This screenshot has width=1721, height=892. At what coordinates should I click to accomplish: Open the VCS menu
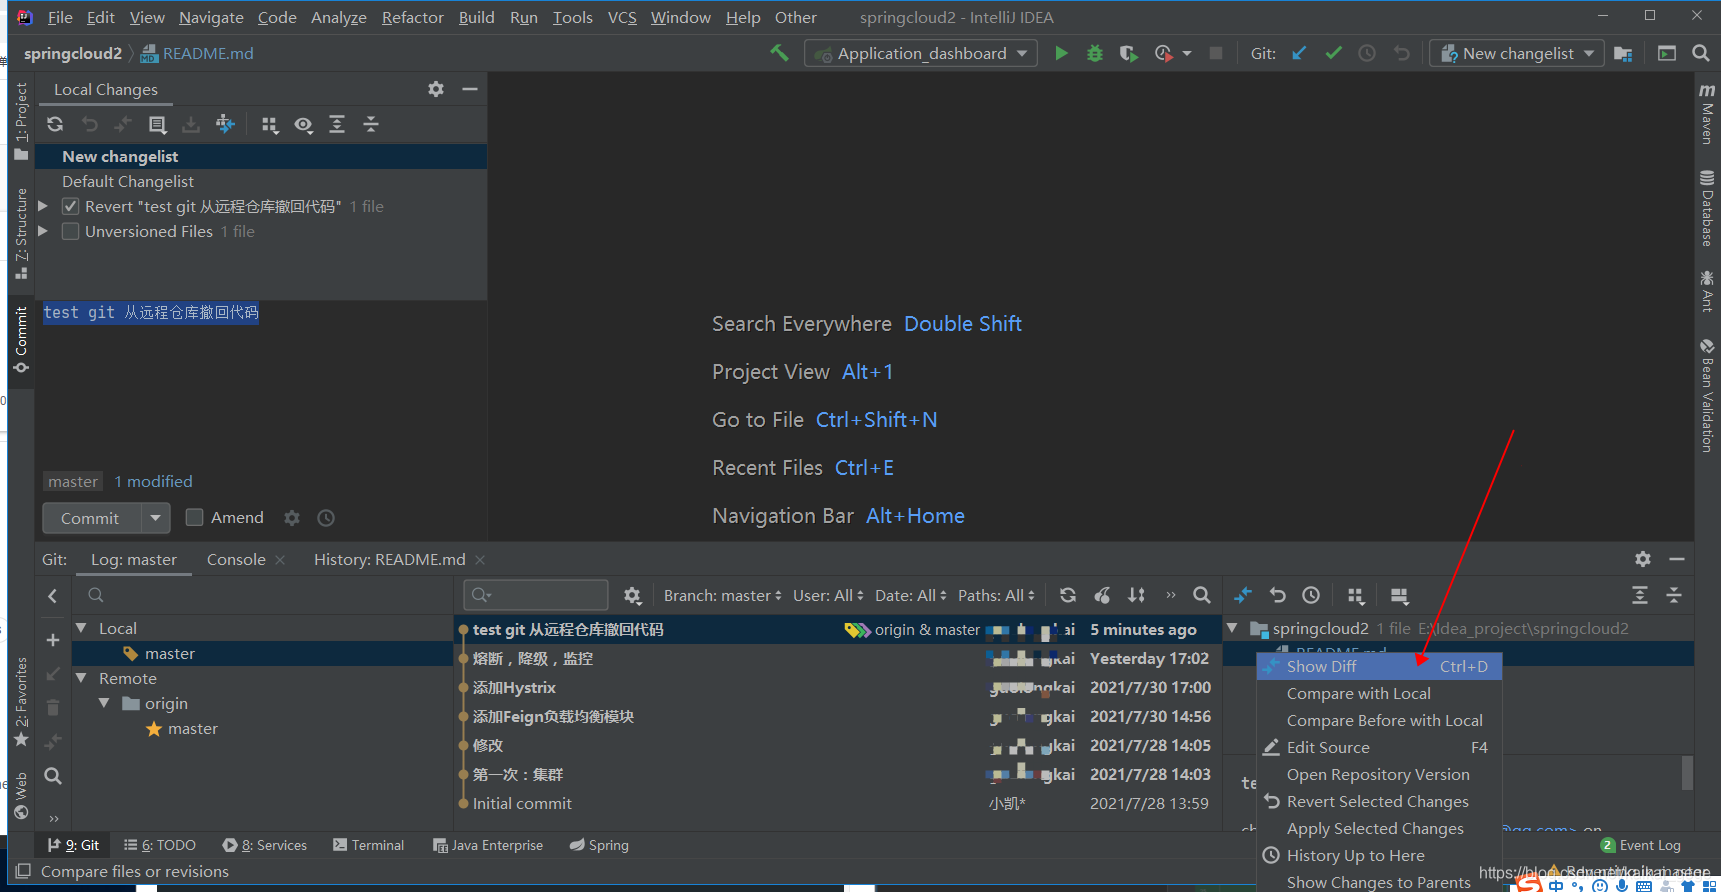622,17
